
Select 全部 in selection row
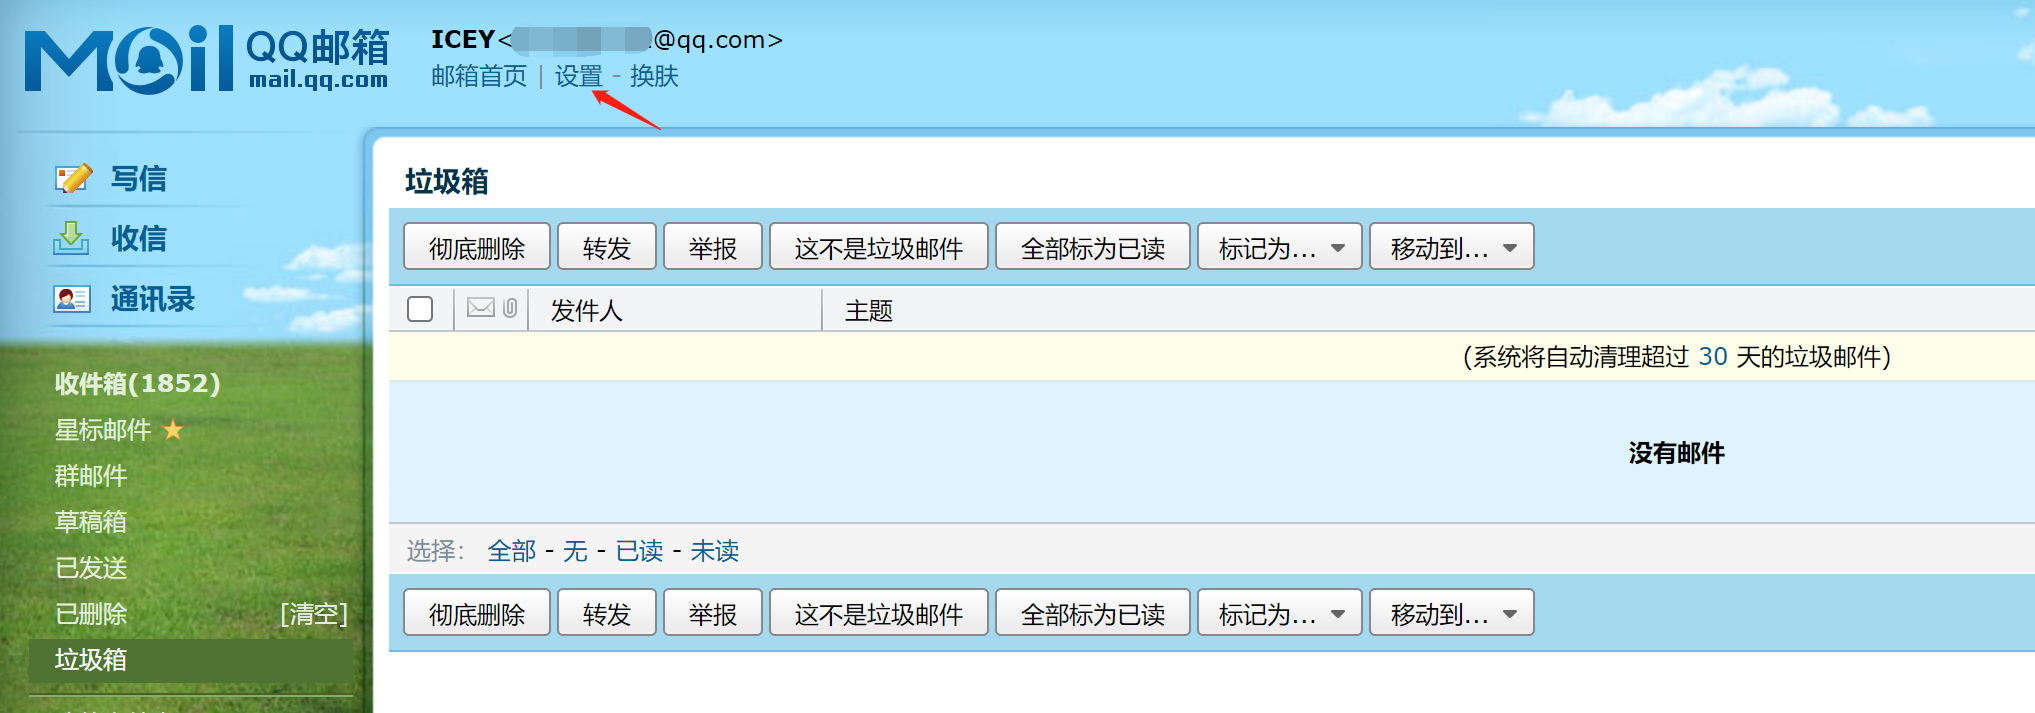click(x=512, y=551)
